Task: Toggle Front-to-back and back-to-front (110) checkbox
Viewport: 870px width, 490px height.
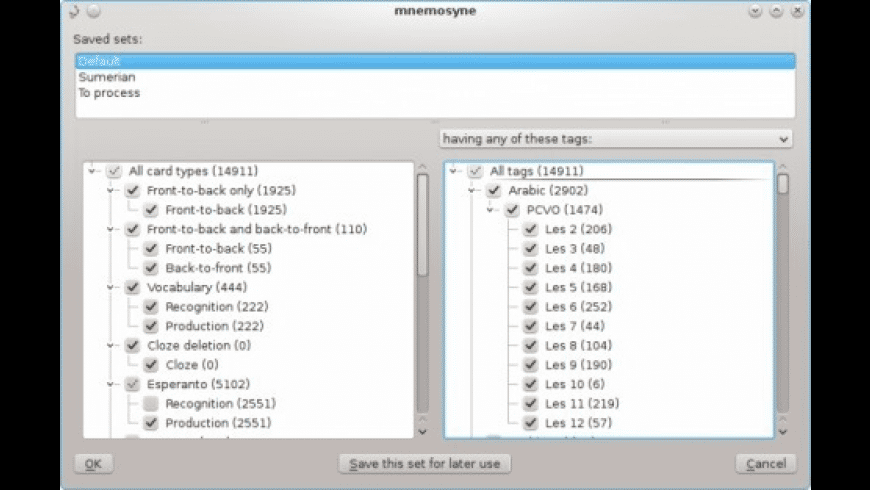Action: [x=132, y=229]
